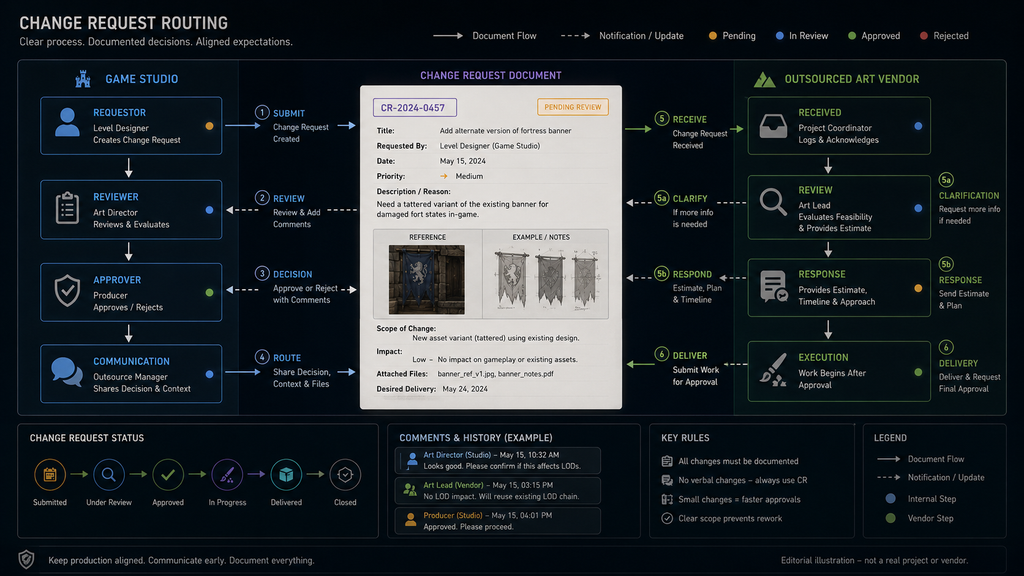
Task: Click the Approver shield checkmark icon
Action: (x=67, y=291)
